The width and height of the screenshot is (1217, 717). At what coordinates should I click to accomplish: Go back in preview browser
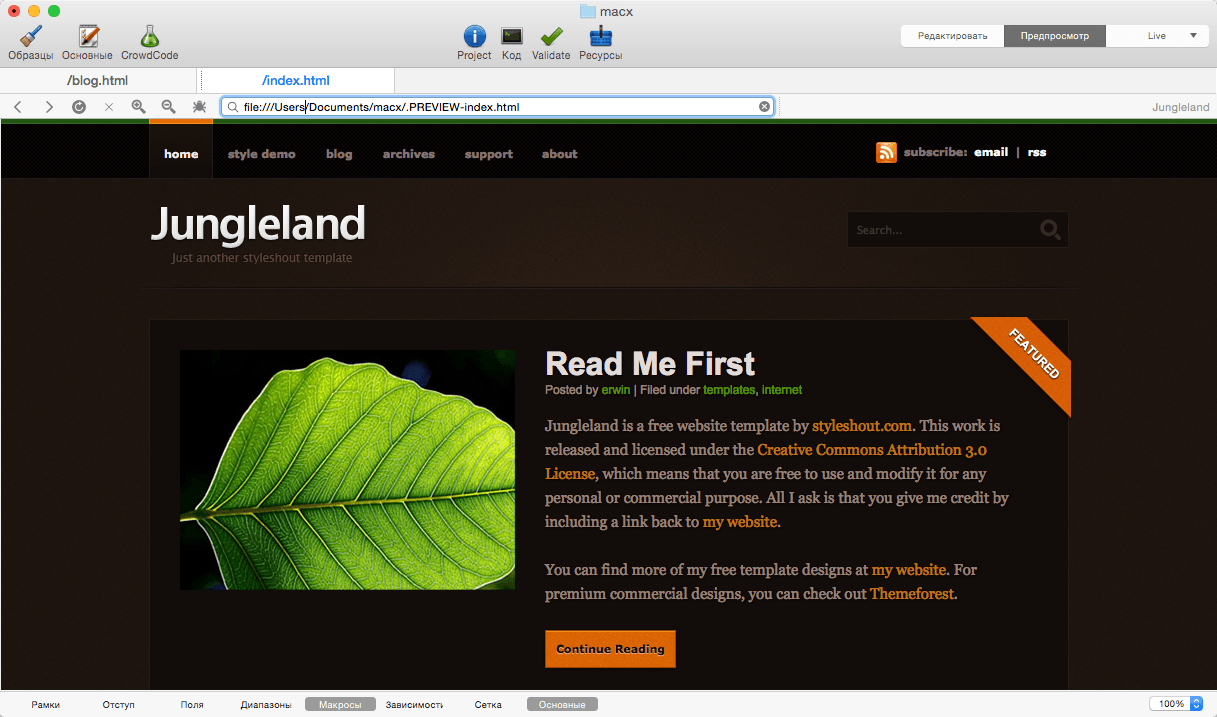pyautogui.click(x=18, y=106)
